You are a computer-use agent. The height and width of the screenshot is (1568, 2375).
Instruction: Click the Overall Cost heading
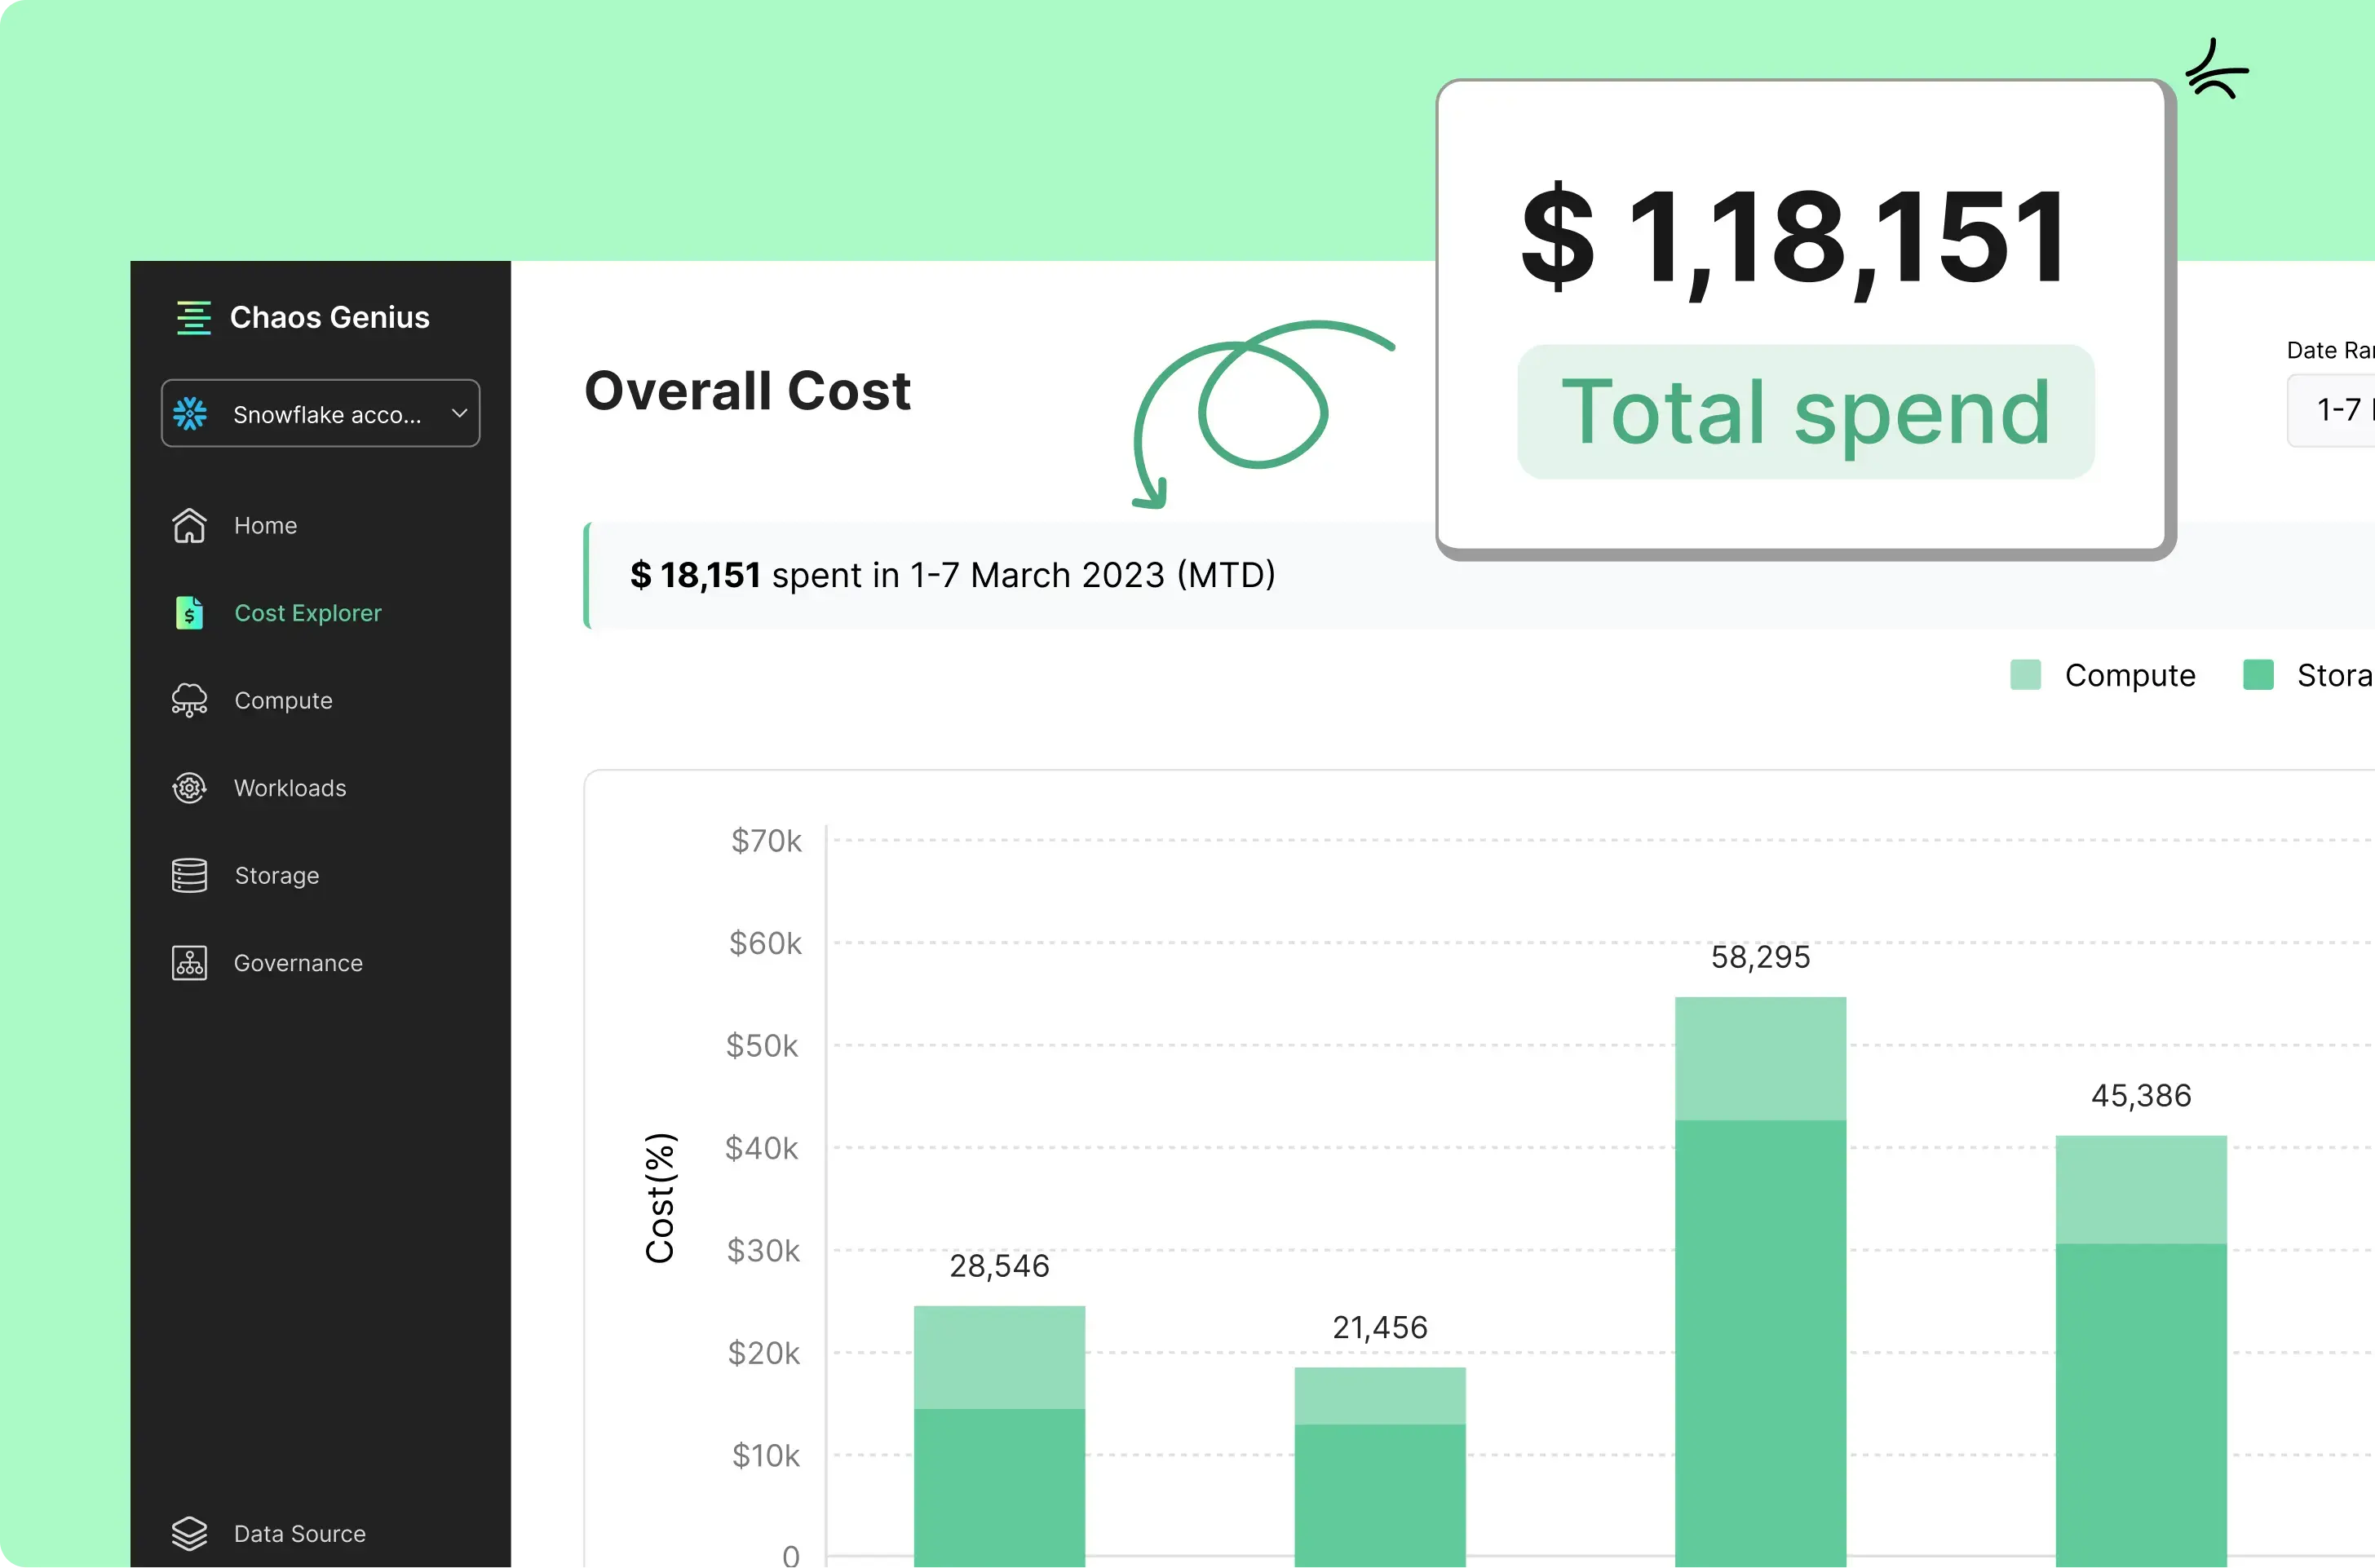(747, 391)
